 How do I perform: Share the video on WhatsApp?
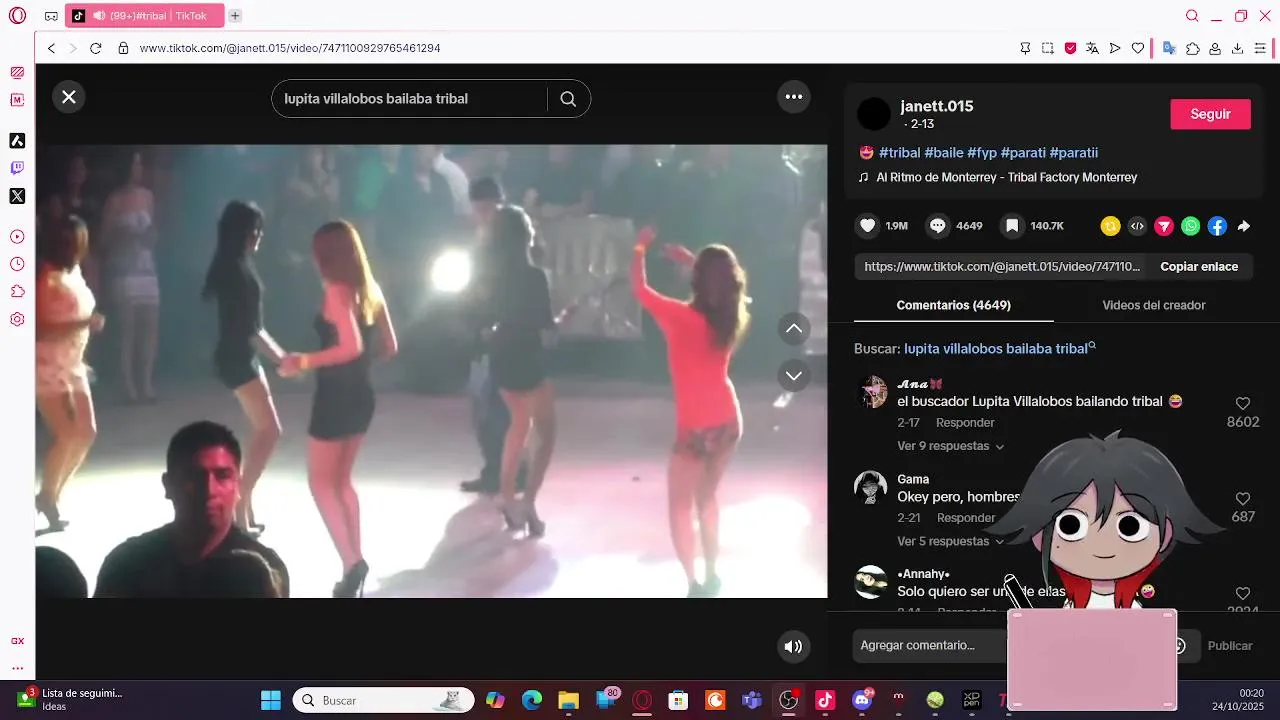tap(1190, 226)
